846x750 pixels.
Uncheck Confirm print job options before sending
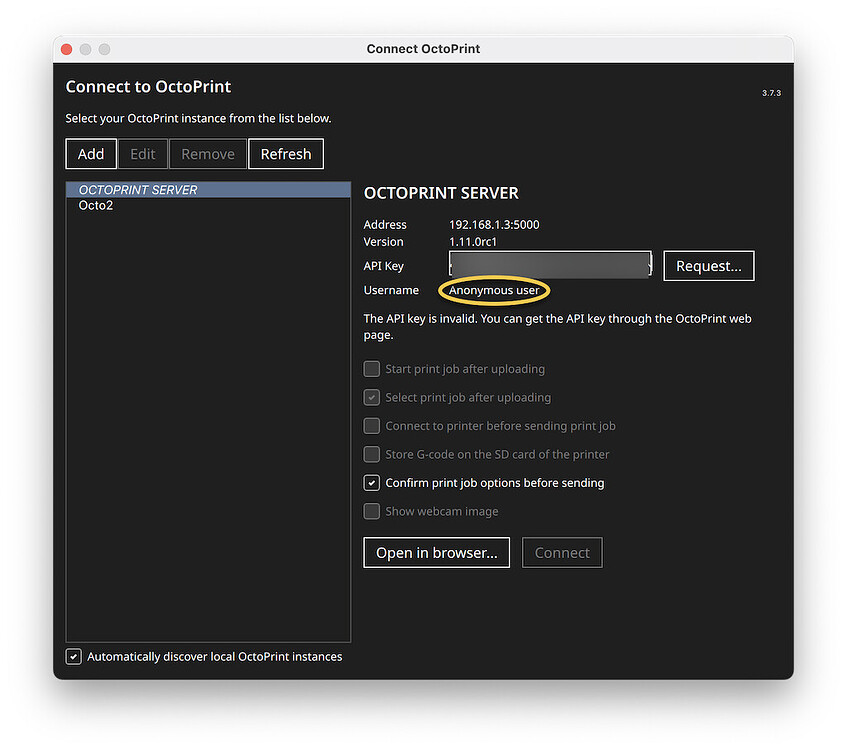(x=371, y=482)
